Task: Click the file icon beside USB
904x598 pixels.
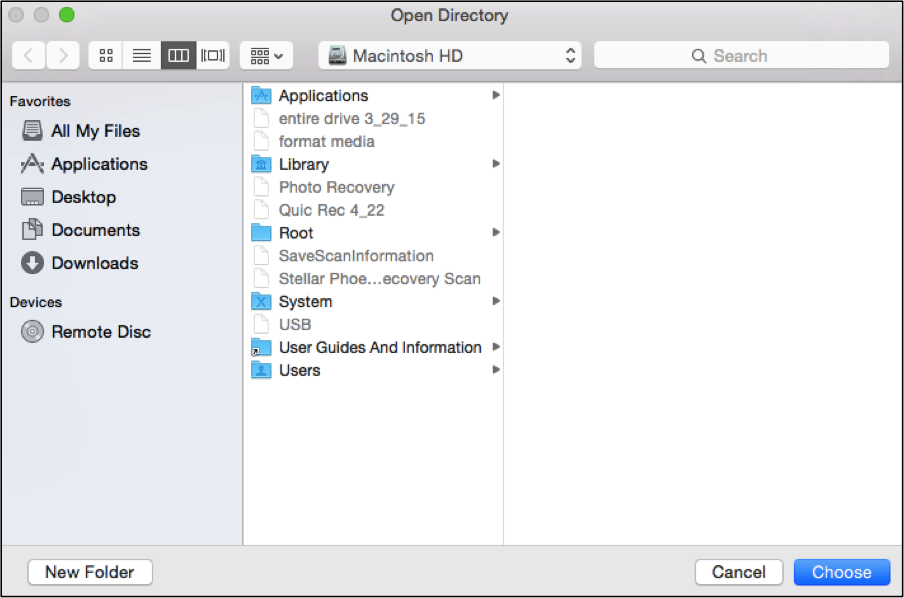Action: click(261, 324)
